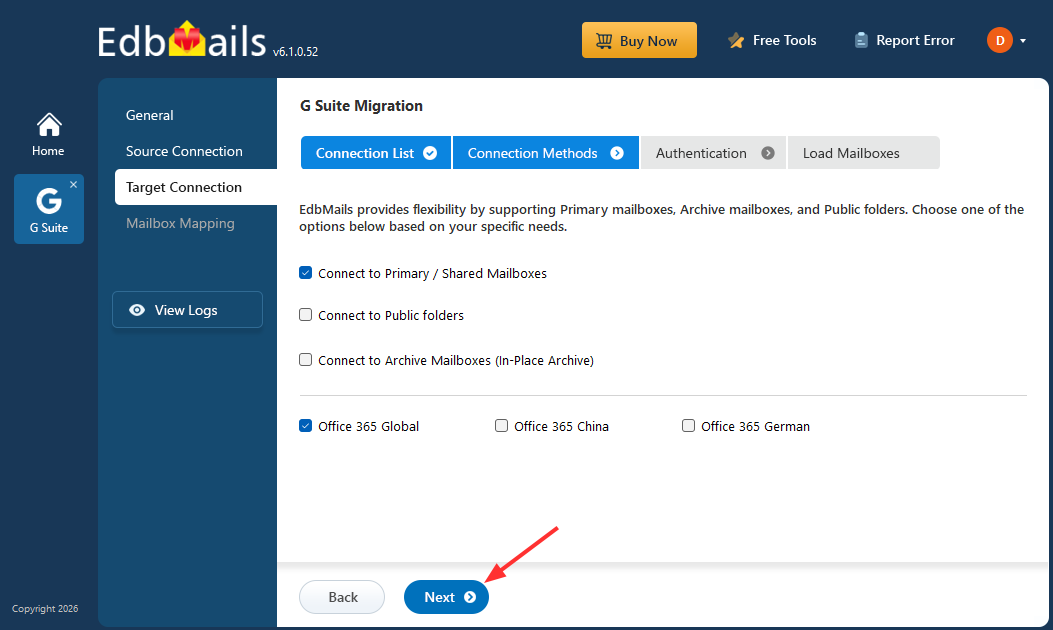
Task: Open Report Error clipboard icon
Action: coord(861,41)
